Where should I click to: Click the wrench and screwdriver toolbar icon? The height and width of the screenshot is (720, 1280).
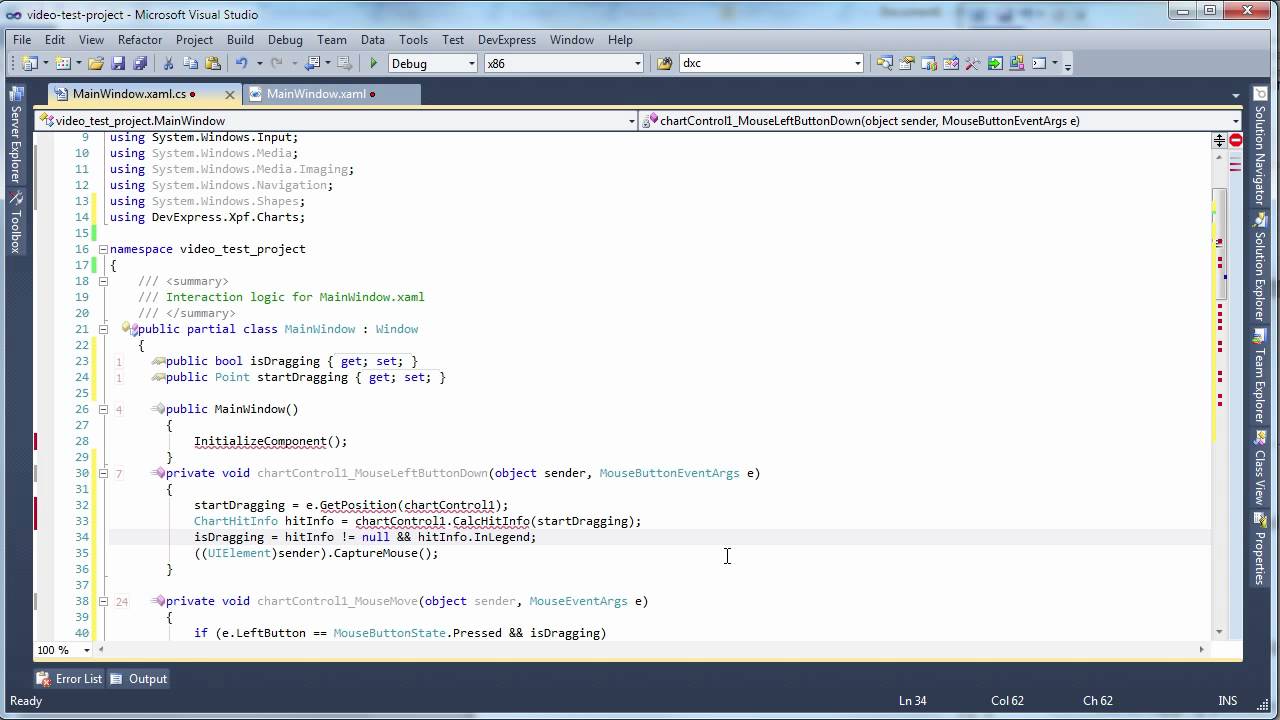(x=973, y=63)
